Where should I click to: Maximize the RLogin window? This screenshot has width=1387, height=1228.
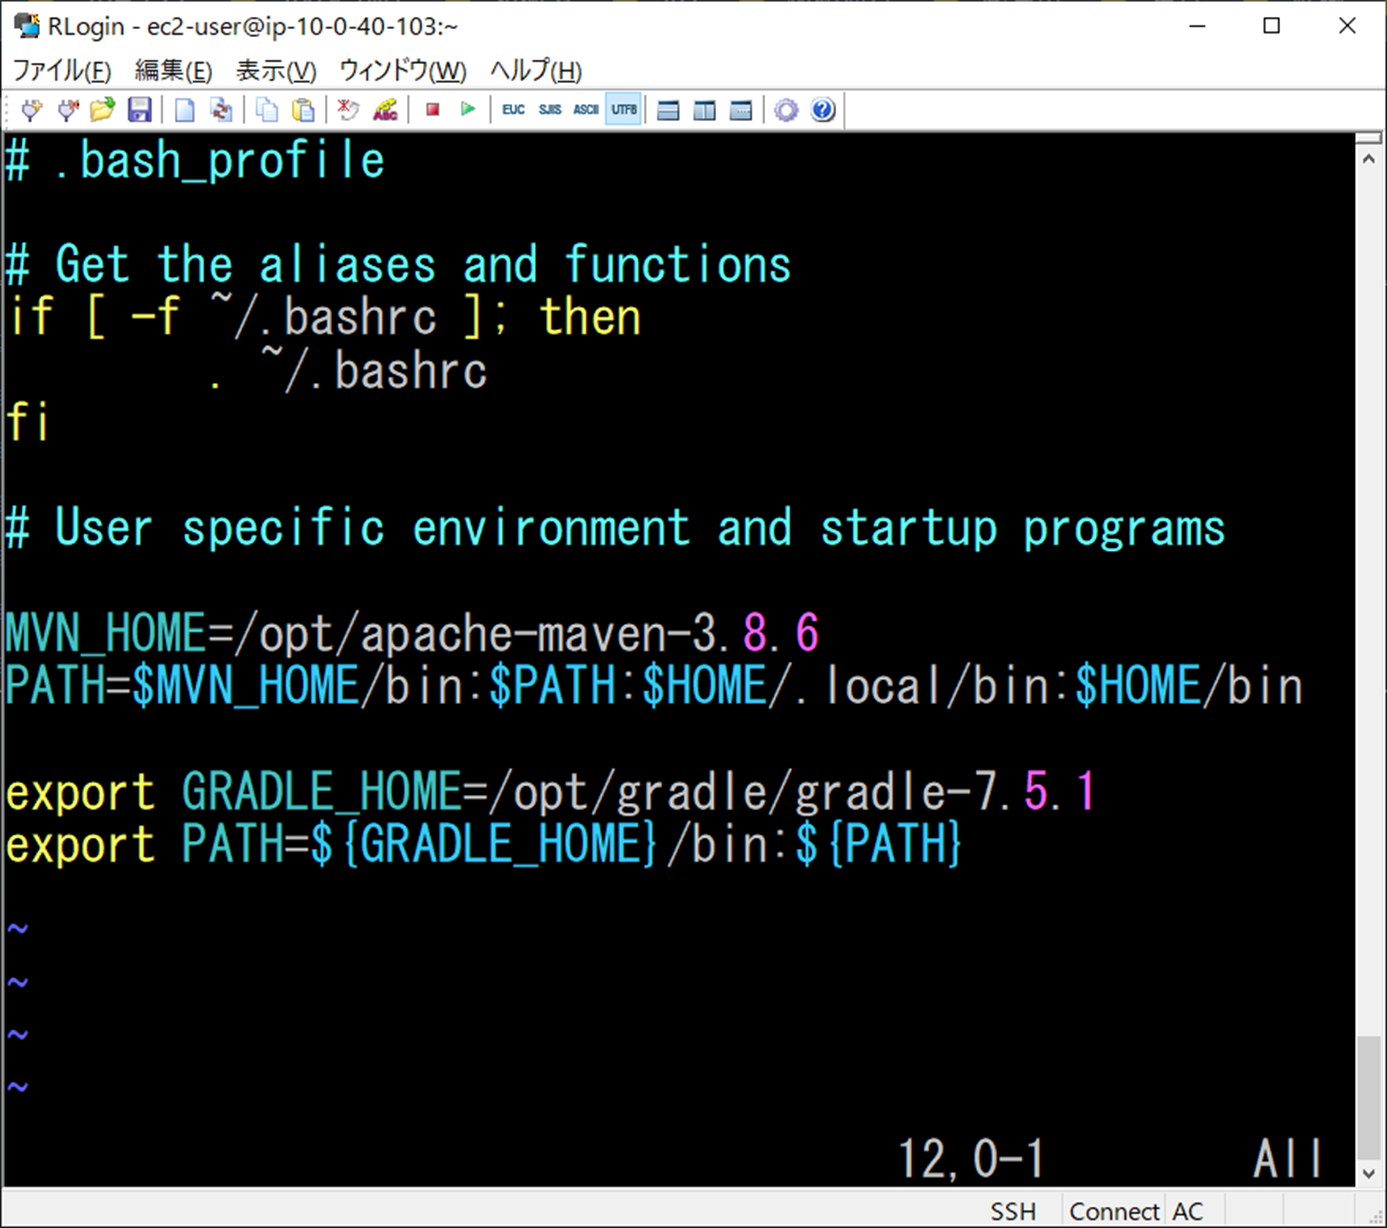(x=1272, y=26)
